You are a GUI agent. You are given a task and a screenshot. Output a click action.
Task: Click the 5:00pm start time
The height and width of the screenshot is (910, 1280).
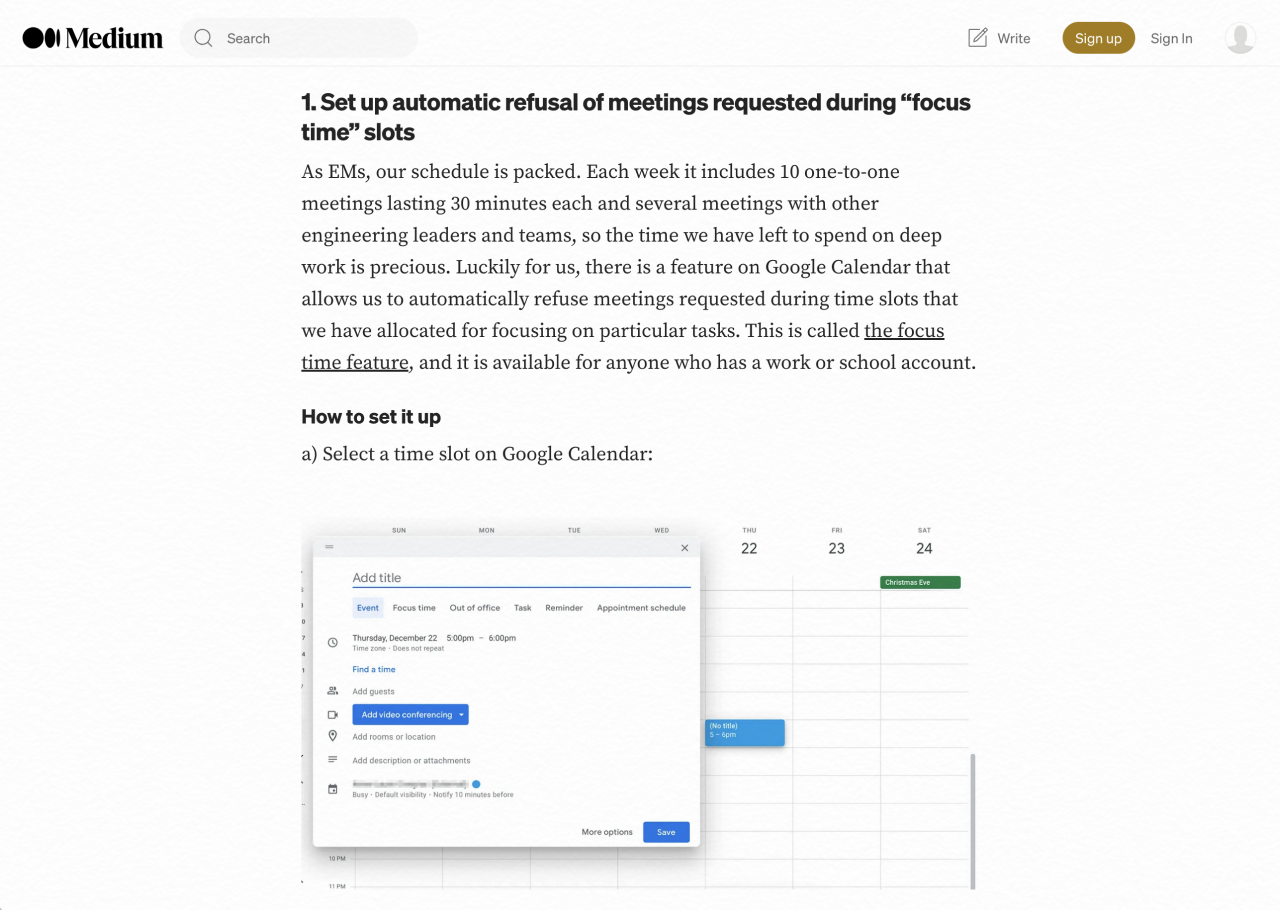[x=461, y=638]
